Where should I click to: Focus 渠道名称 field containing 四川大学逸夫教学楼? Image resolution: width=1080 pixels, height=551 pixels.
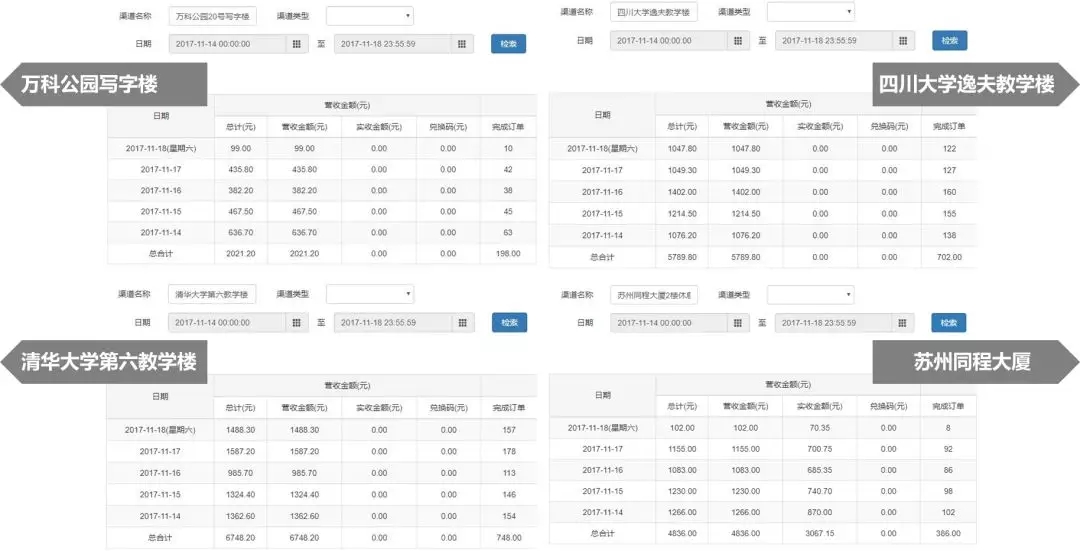pos(654,12)
